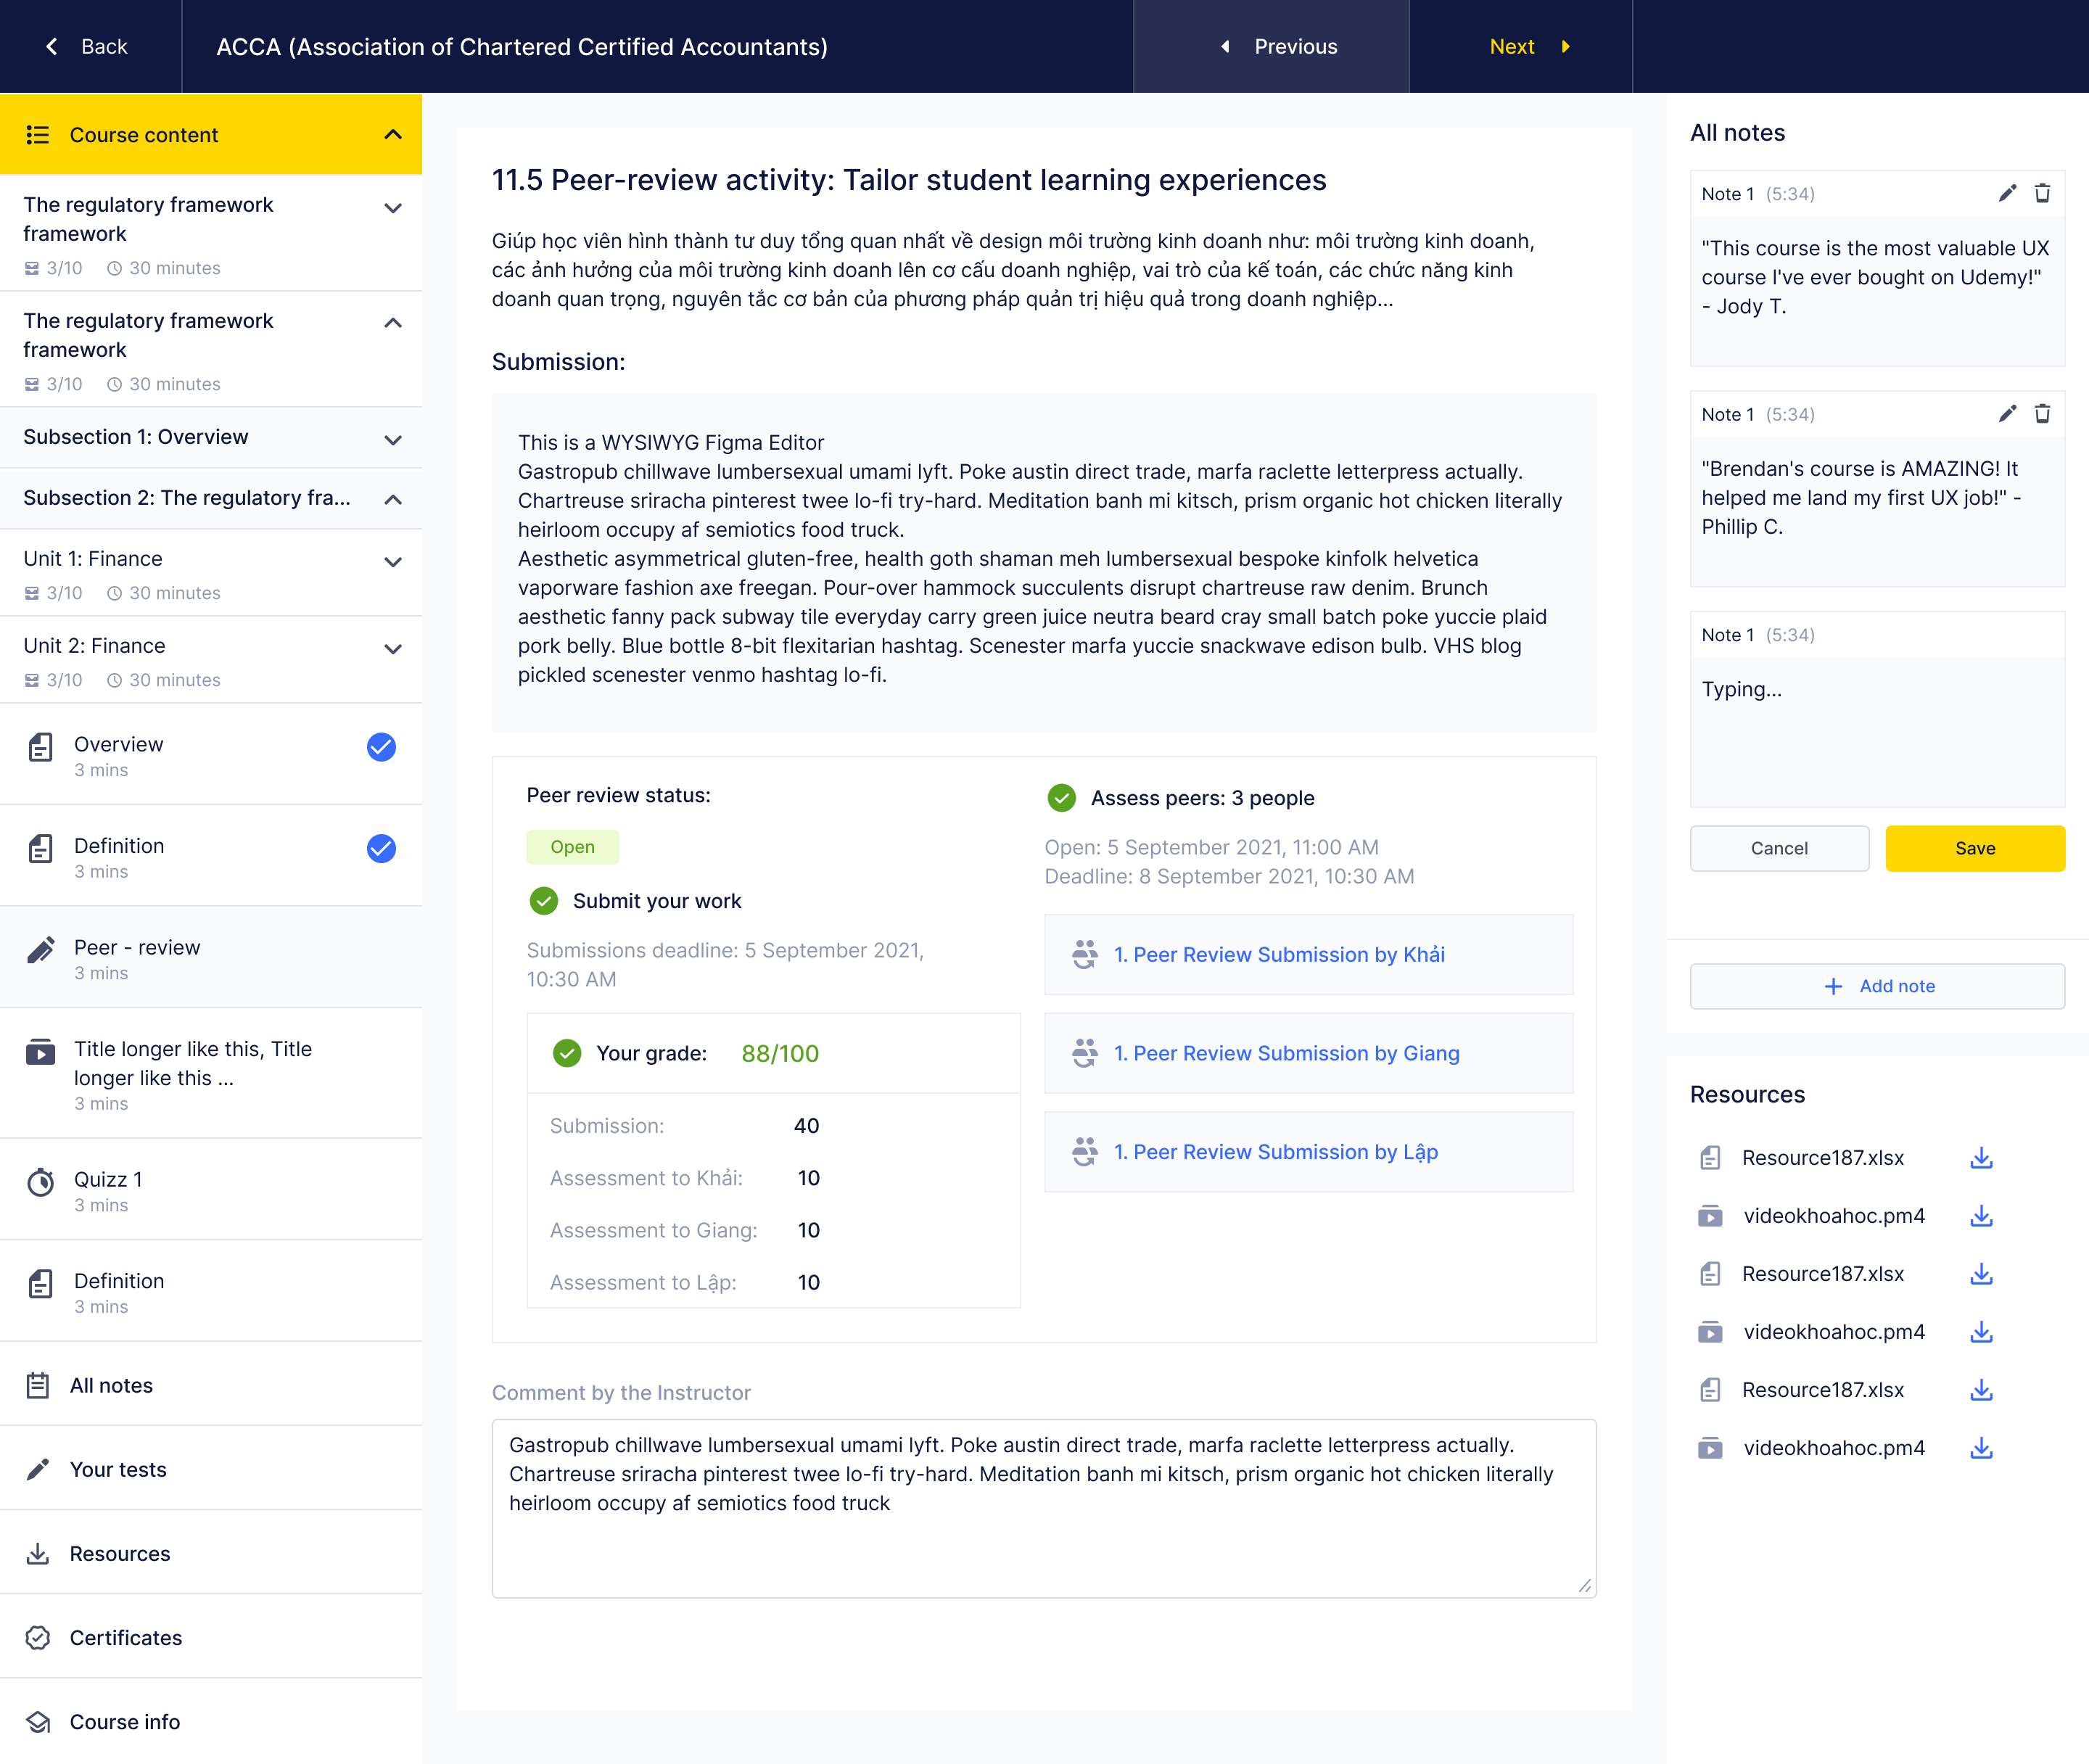Toggle the first Definition lesson completed checkmark

381,849
